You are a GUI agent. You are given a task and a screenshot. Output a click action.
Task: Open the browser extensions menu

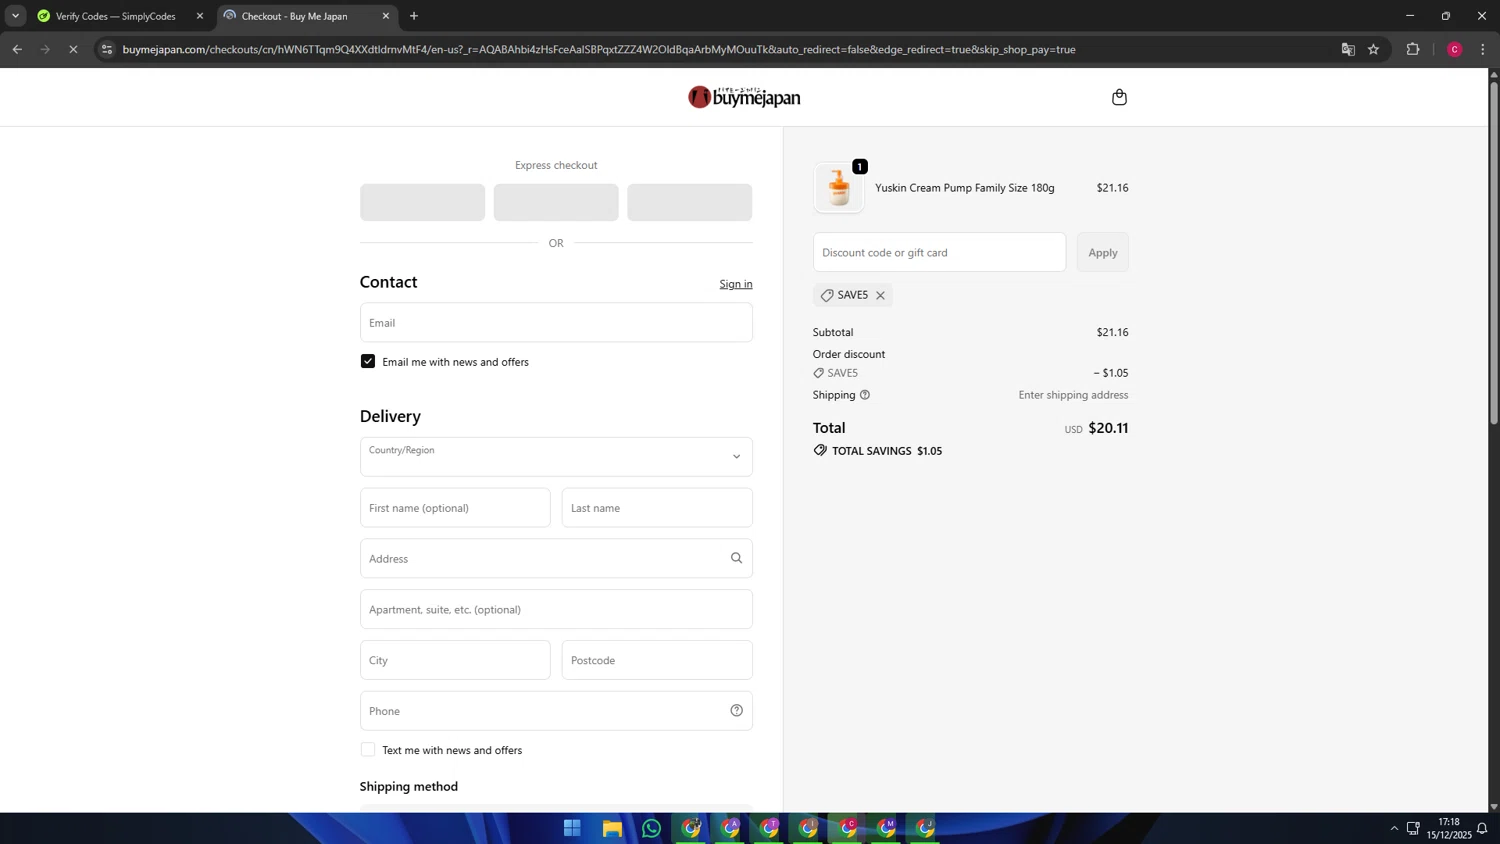(1413, 49)
